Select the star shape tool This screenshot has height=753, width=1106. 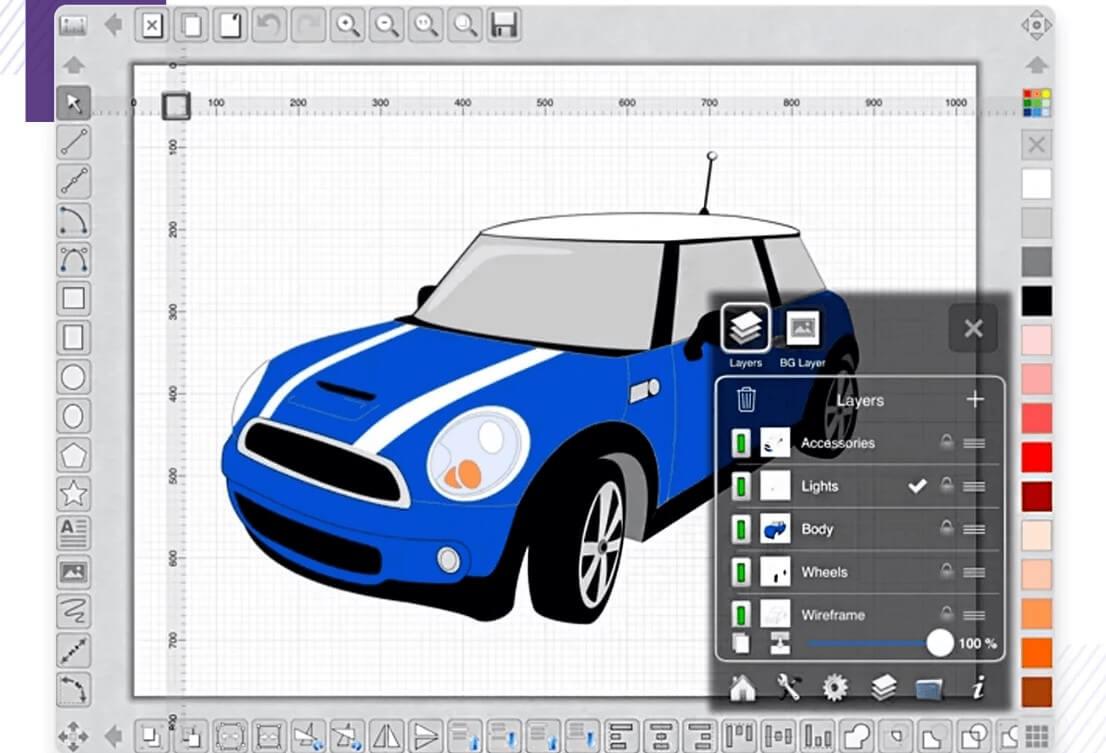[x=73, y=494]
